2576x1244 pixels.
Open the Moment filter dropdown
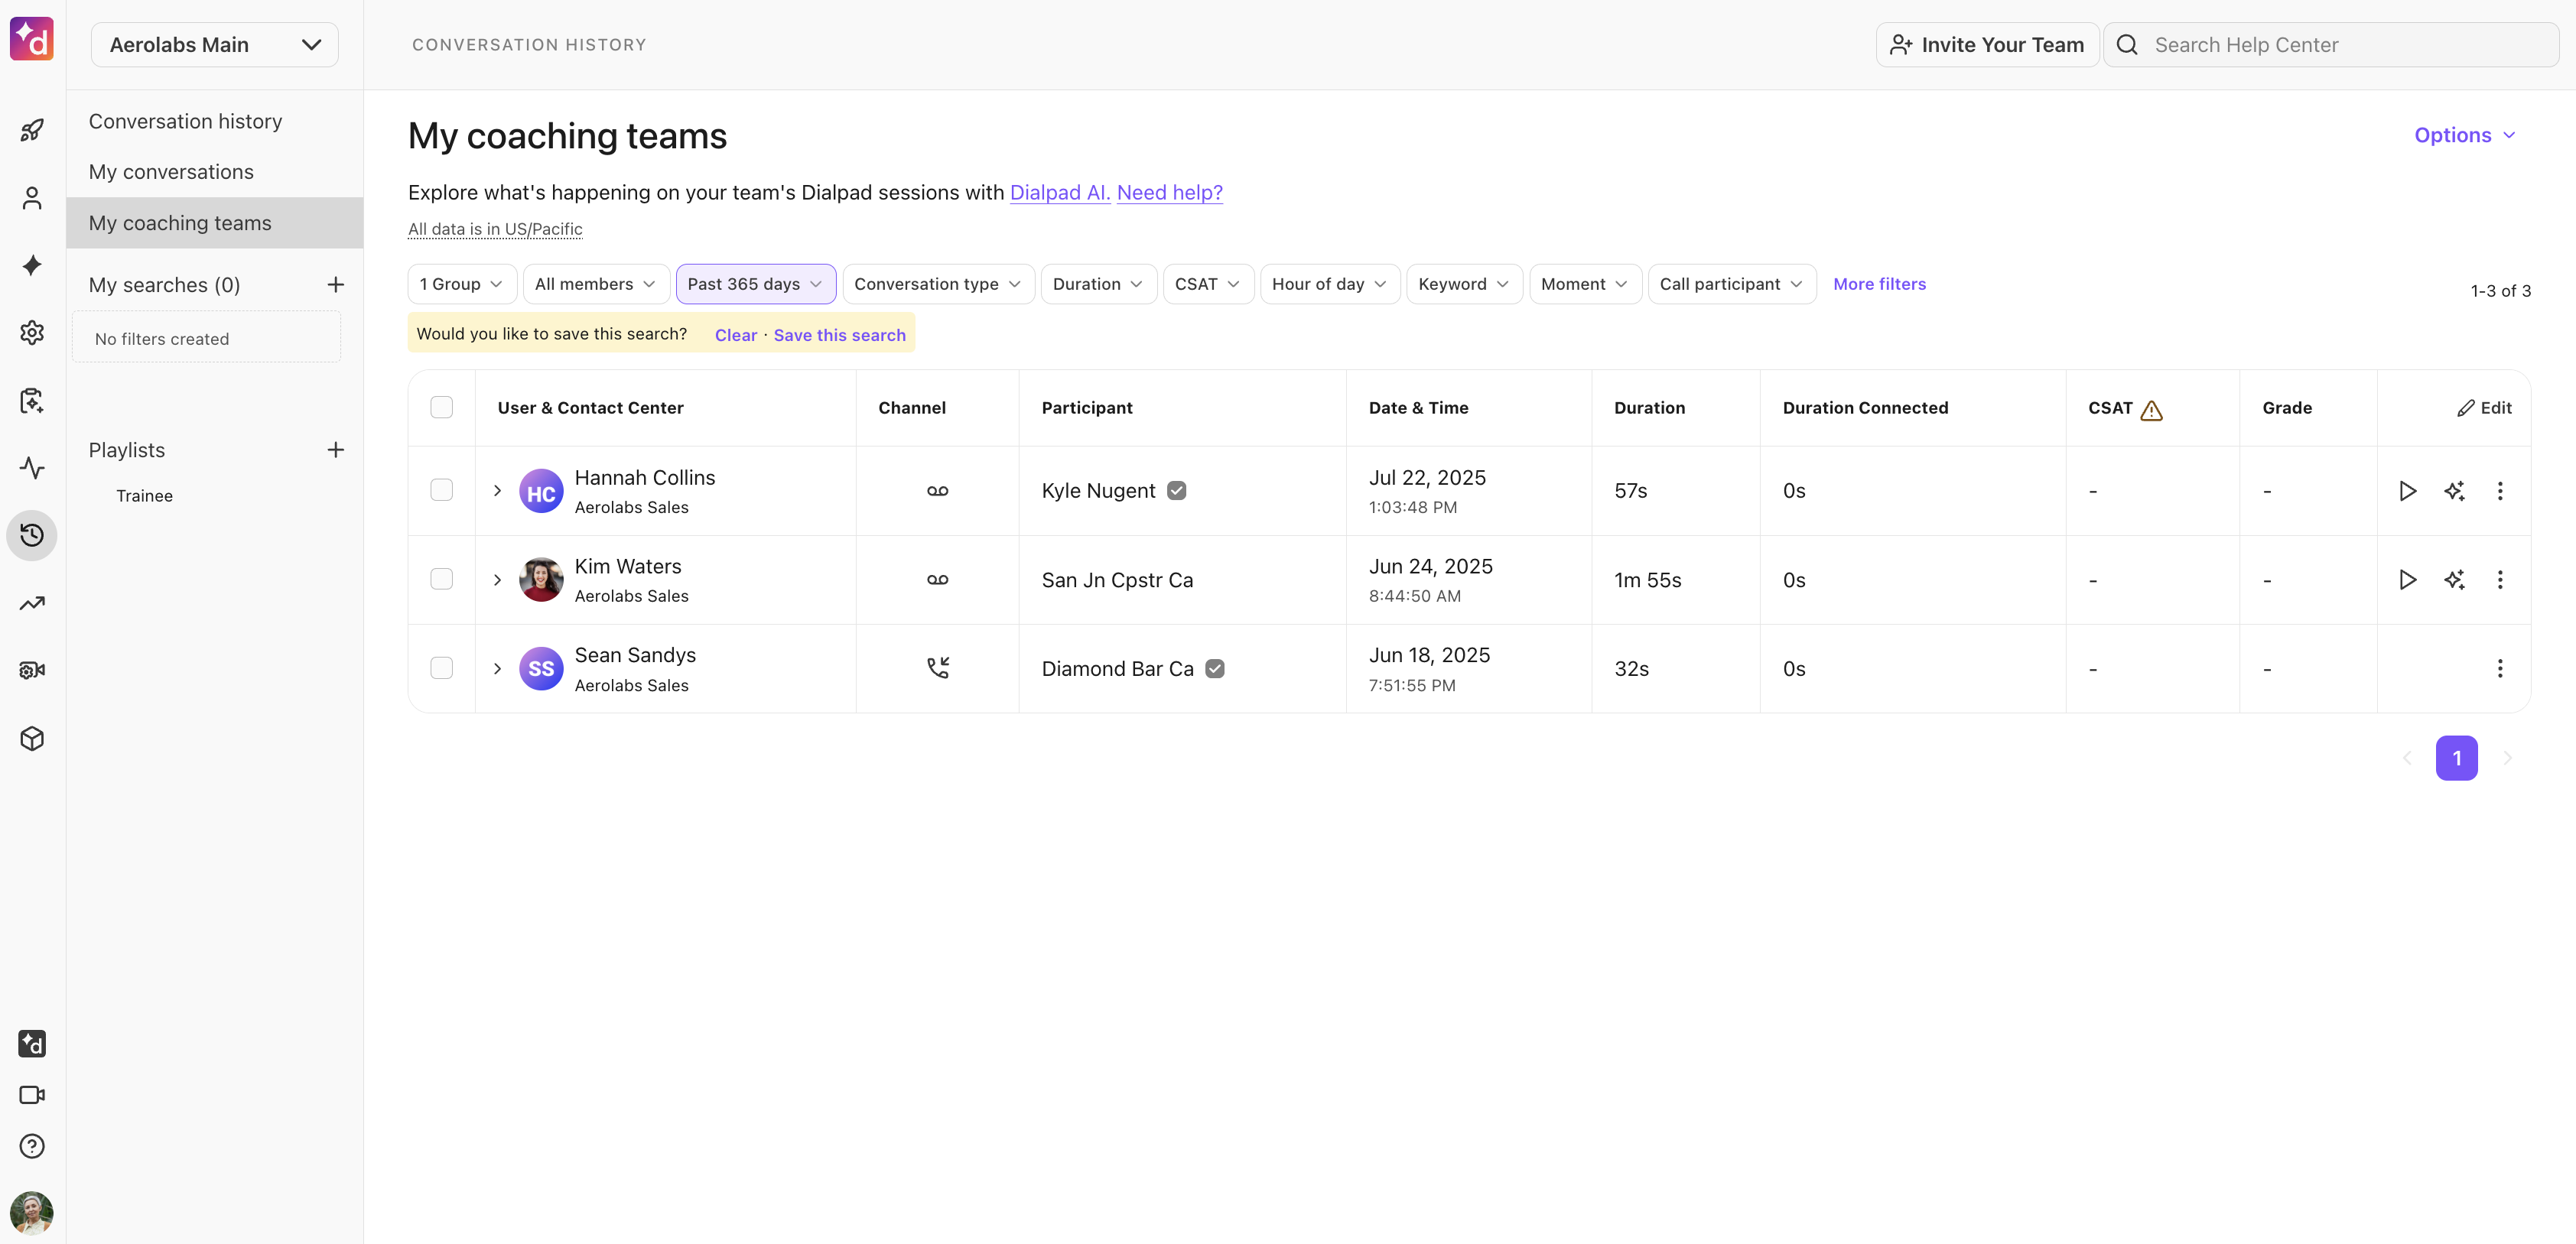pos(1585,284)
